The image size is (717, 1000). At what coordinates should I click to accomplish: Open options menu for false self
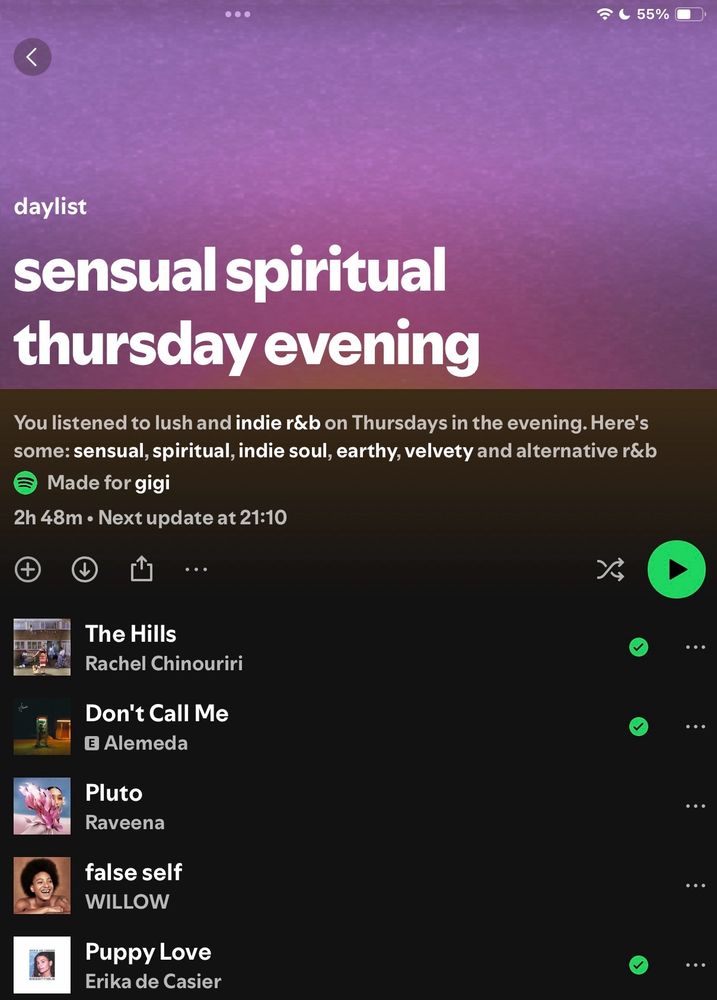695,885
